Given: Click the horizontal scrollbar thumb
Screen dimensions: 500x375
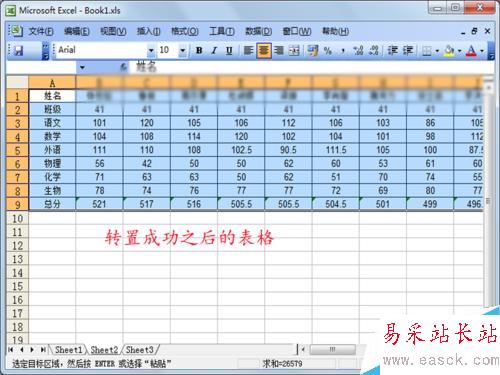Looking at the screenshot, I should 332,349.
